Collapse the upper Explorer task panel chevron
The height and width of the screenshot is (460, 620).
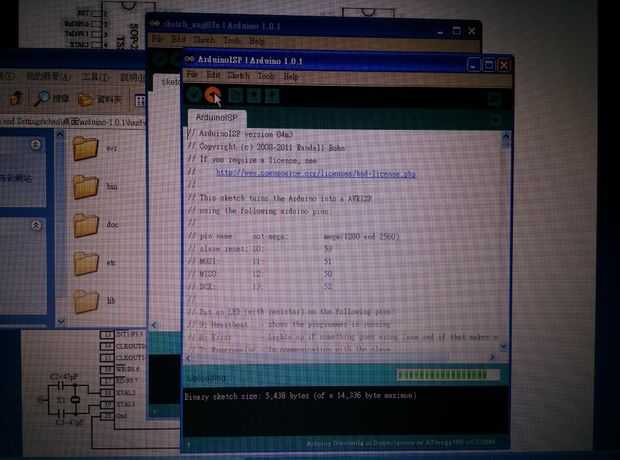(36, 144)
